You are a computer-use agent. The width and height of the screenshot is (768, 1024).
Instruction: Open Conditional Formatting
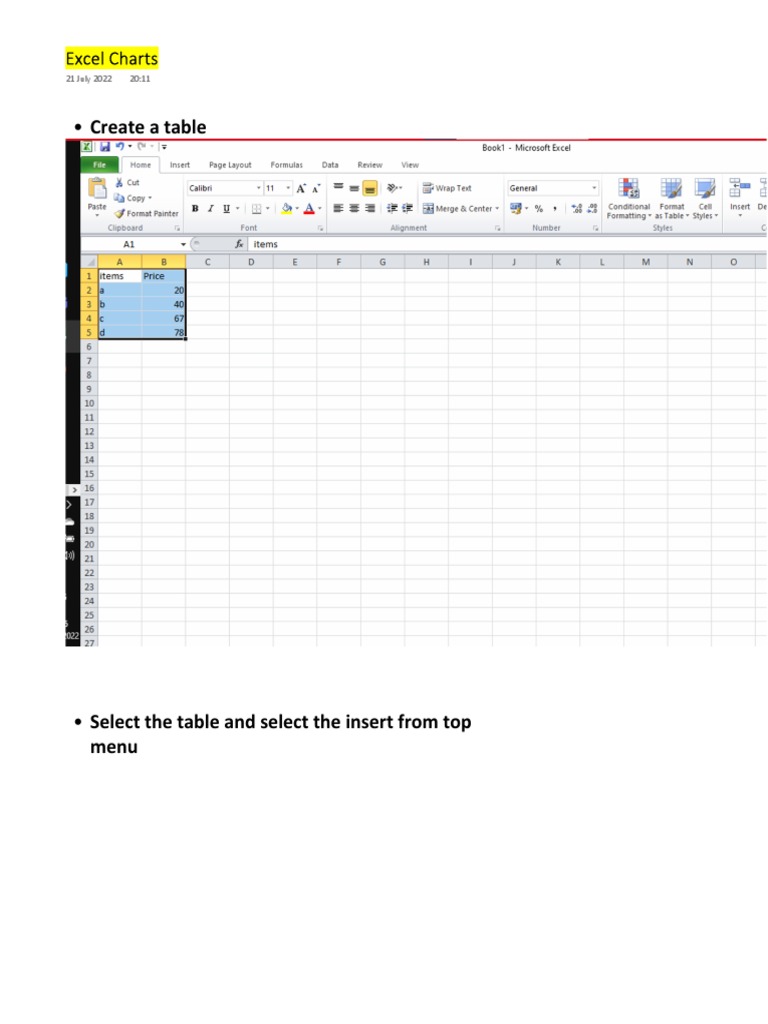click(629, 199)
